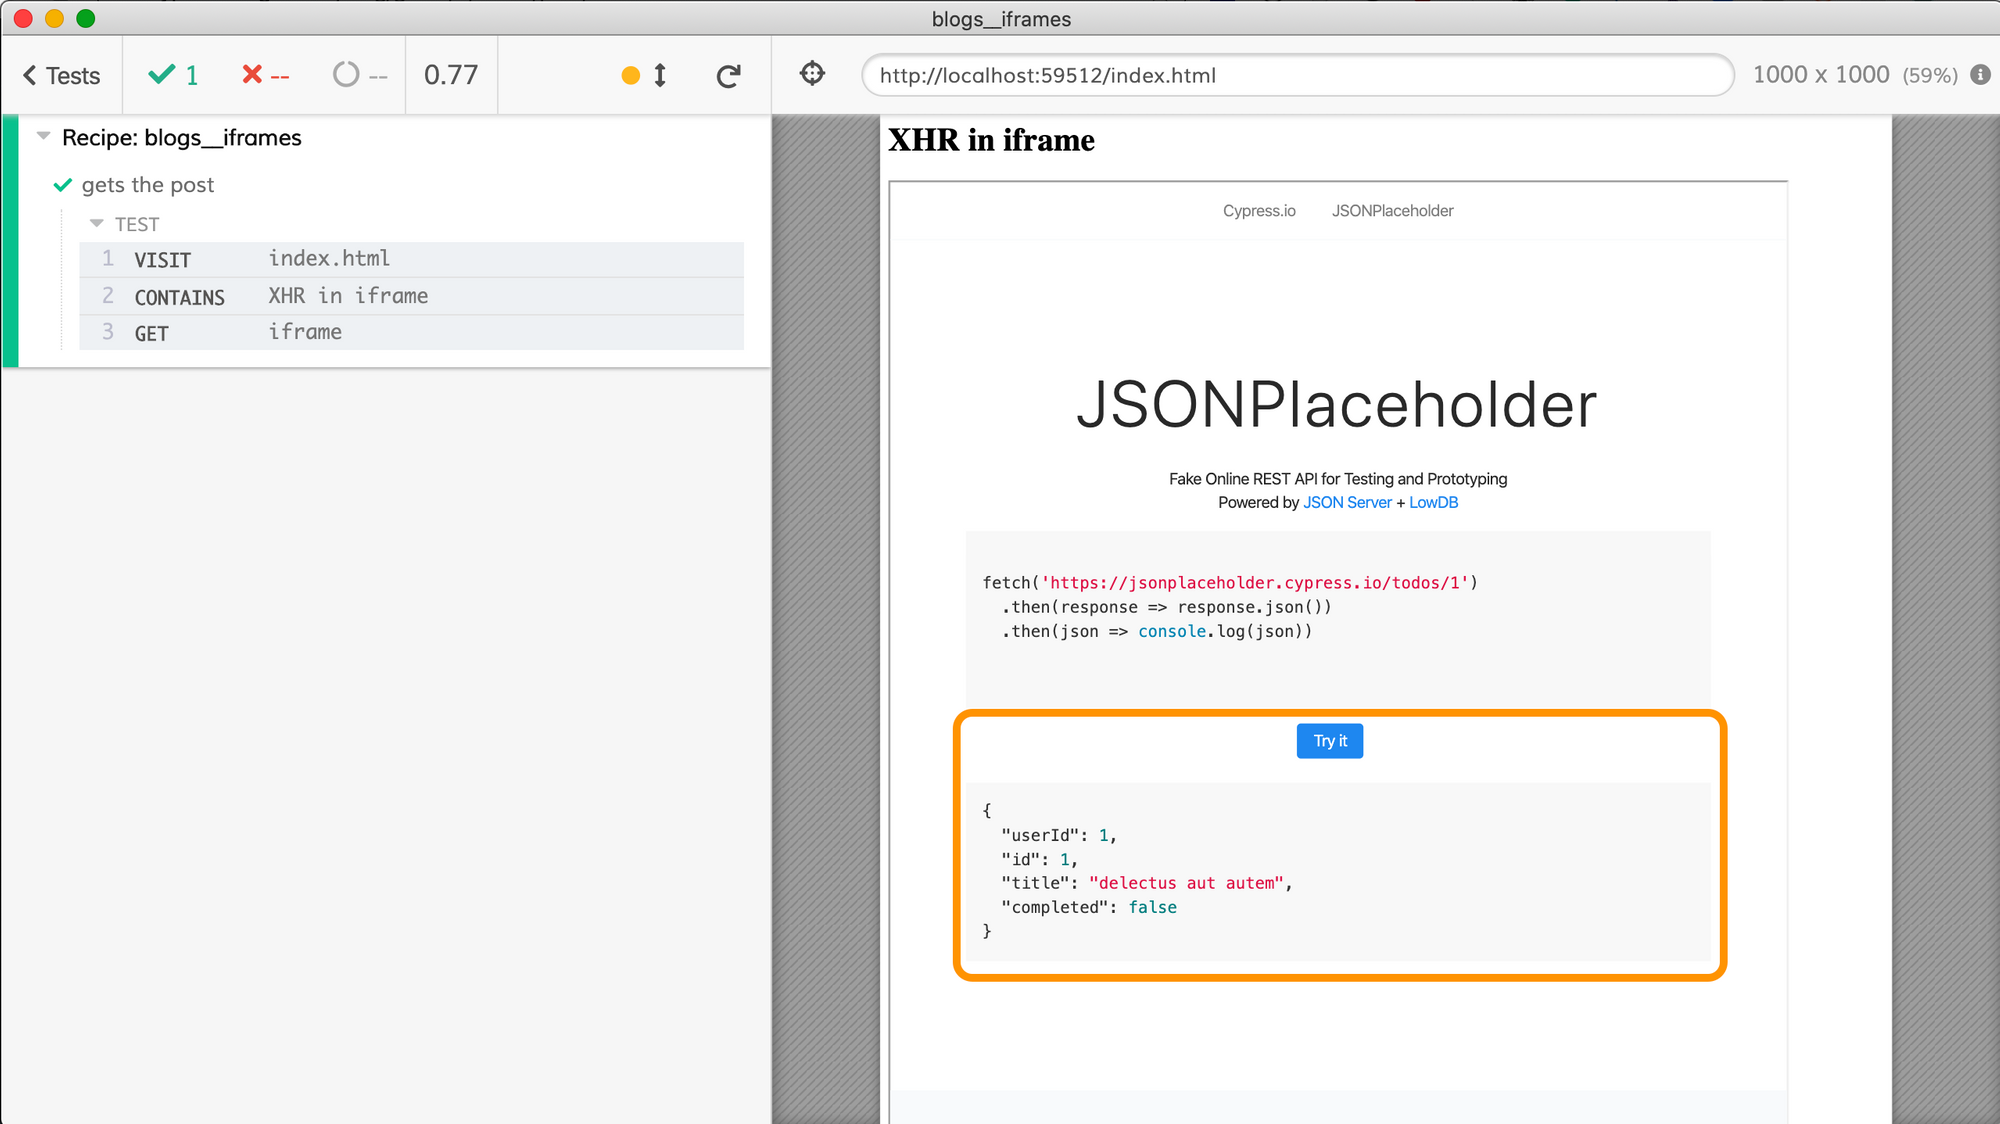Open the JSONPlaceholder nav link
Screen dimensions: 2000x1124
[x=1392, y=211]
